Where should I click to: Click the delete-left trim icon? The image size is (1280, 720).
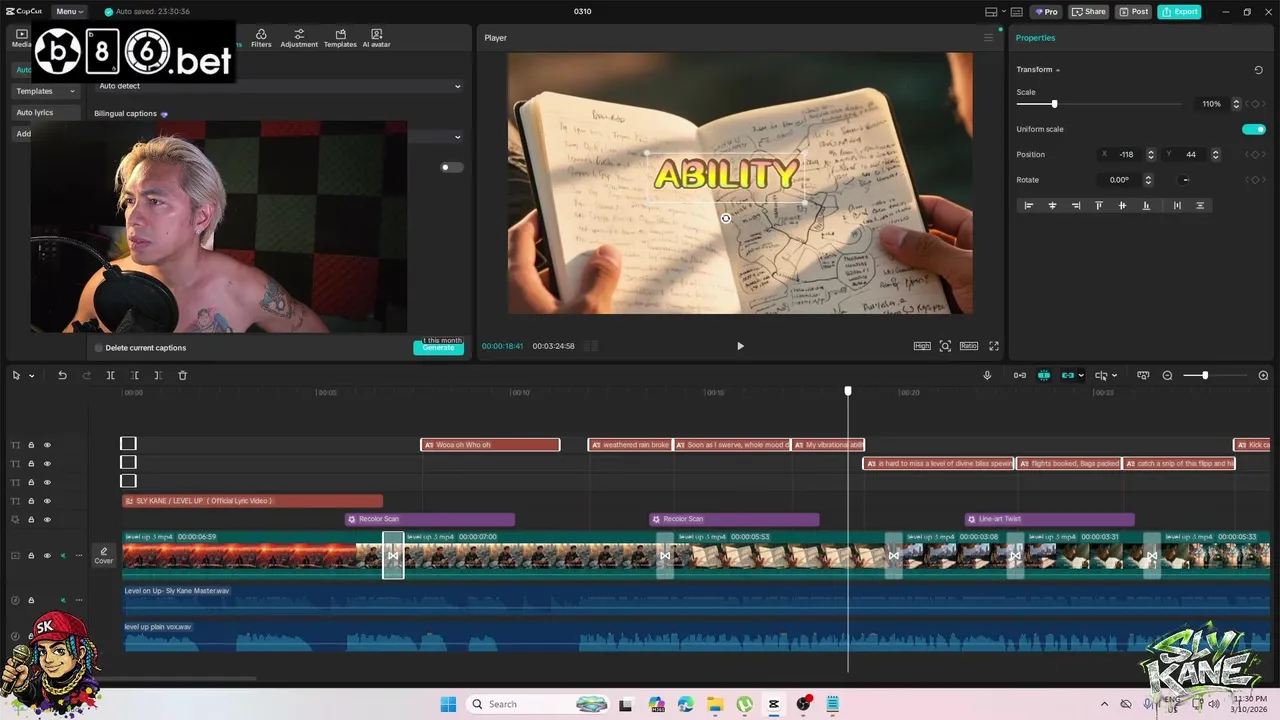(134, 375)
